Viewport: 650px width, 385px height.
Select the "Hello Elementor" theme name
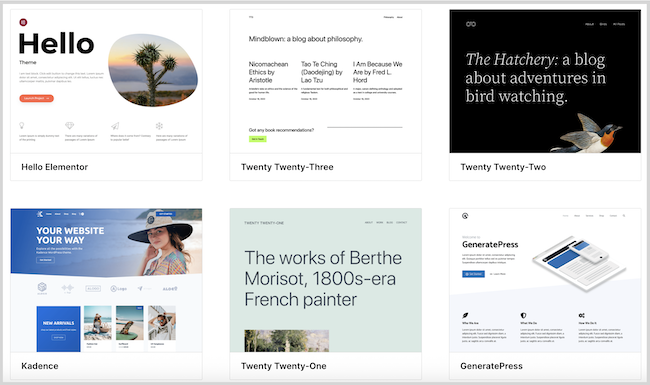[x=55, y=167]
